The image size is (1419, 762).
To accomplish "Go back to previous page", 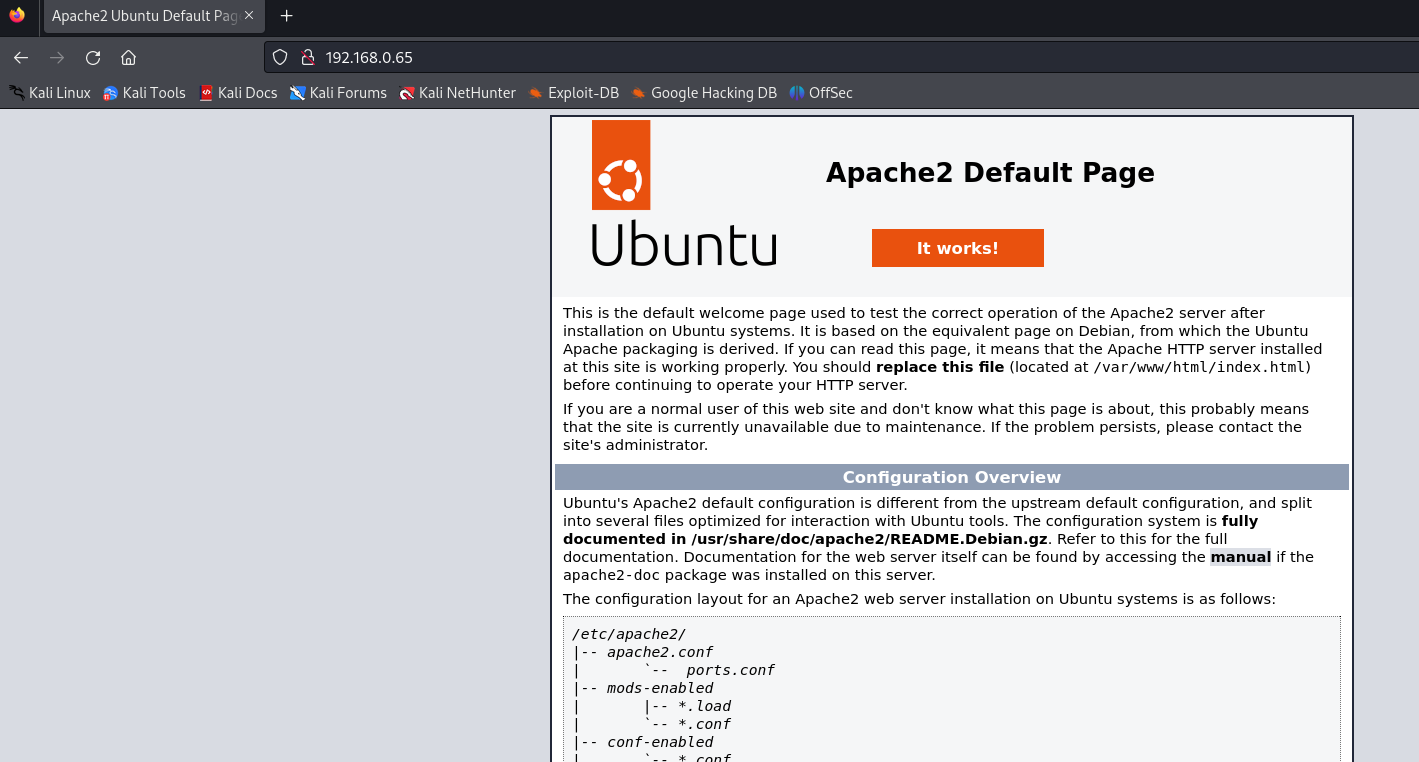I will pyautogui.click(x=21, y=57).
